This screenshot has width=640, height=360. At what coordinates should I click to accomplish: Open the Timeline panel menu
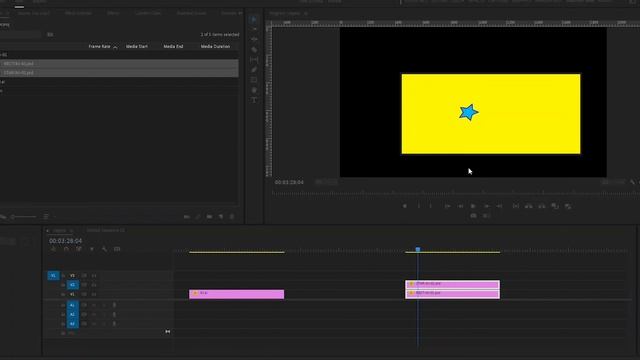click(x=71, y=231)
